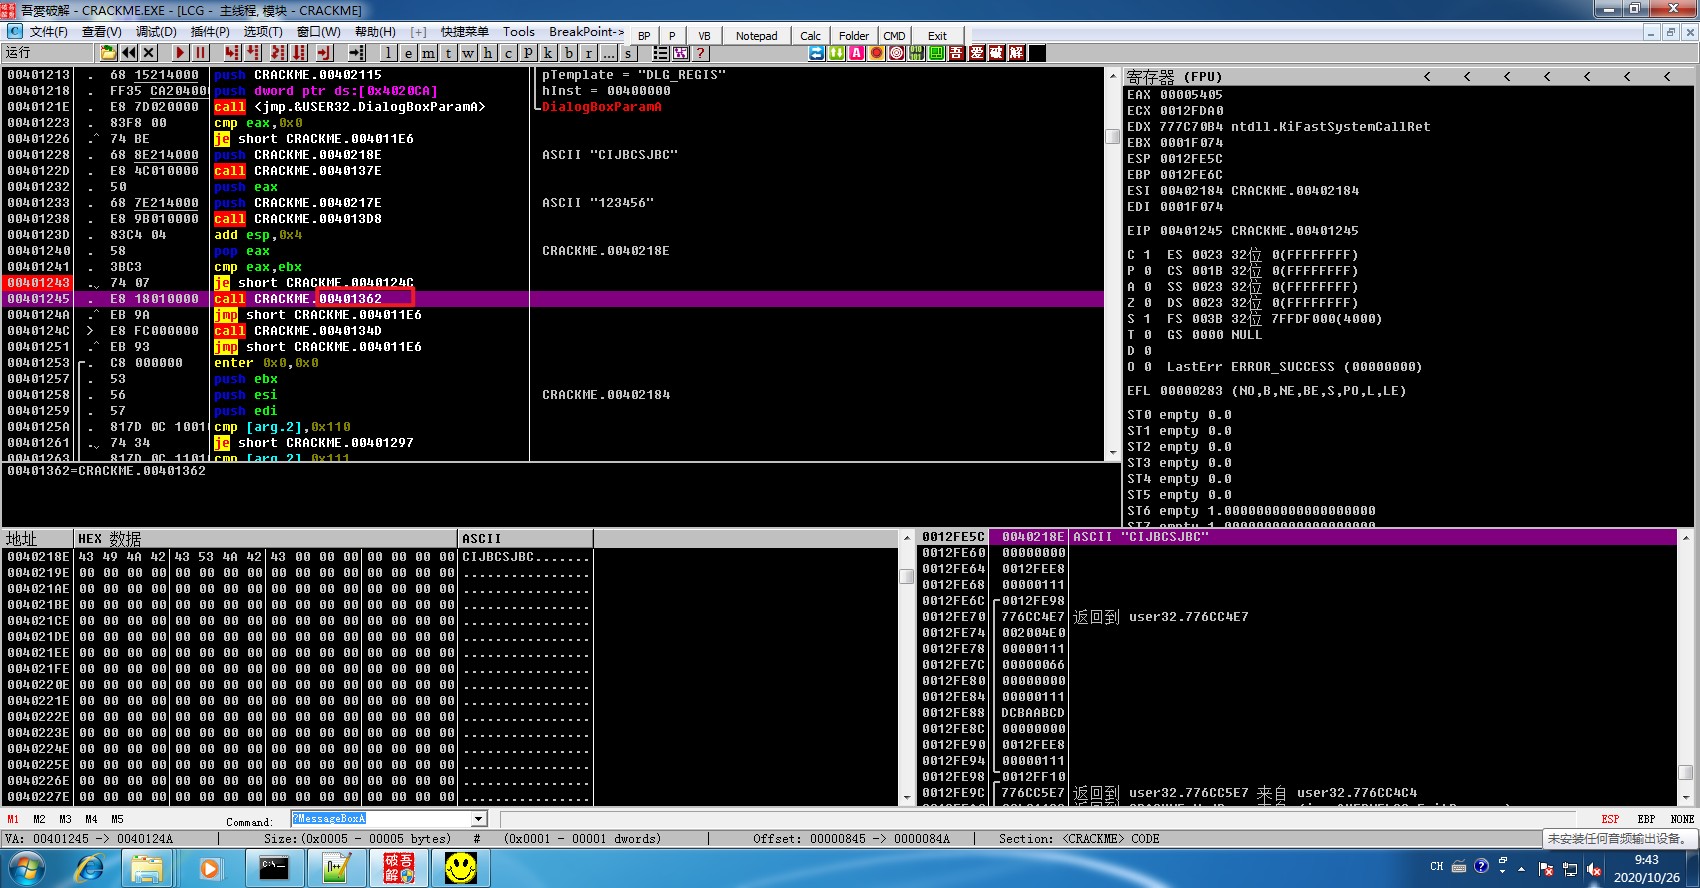Launch Notepad from the toolbar button
This screenshot has height=888, width=1700.
[756, 36]
